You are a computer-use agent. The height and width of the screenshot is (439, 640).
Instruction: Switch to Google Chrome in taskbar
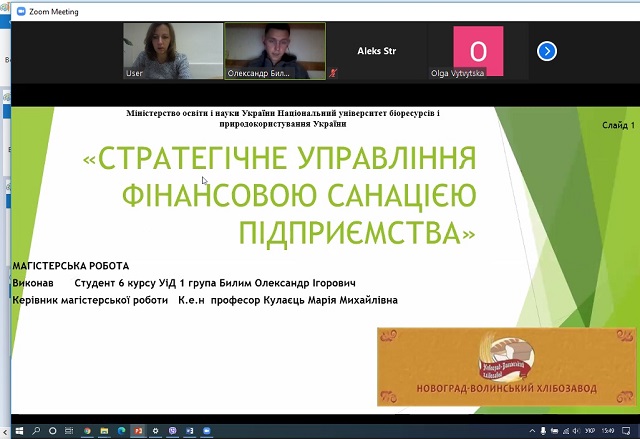[87, 431]
